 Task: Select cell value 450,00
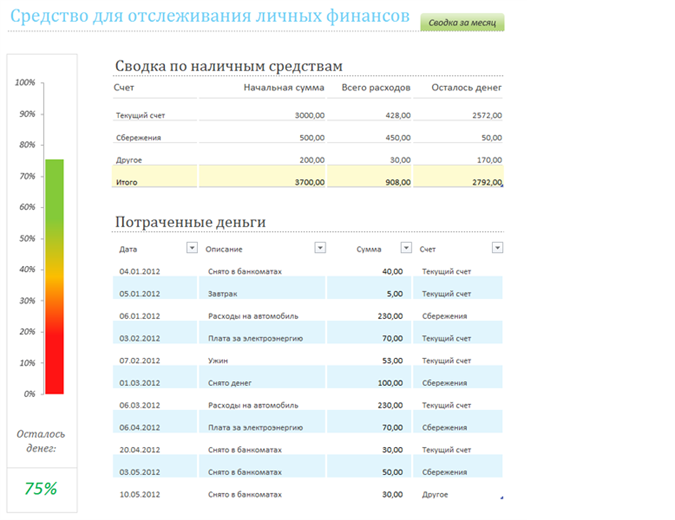(x=398, y=138)
